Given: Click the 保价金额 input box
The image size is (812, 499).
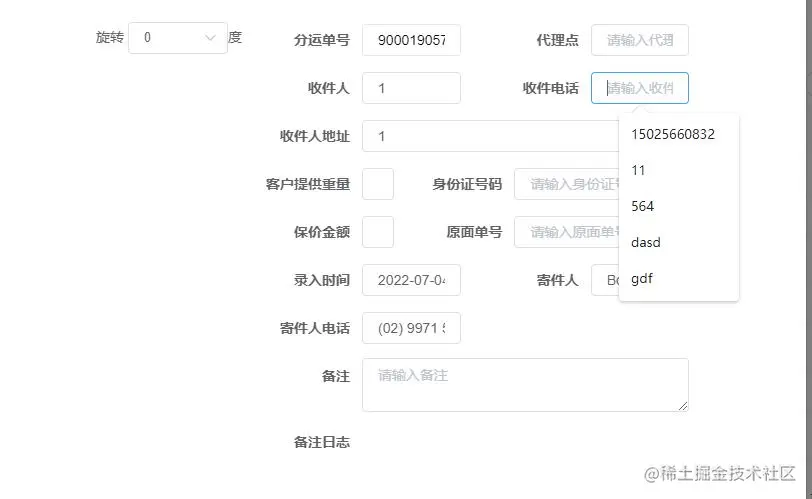Looking at the screenshot, I should click(378, 232).
